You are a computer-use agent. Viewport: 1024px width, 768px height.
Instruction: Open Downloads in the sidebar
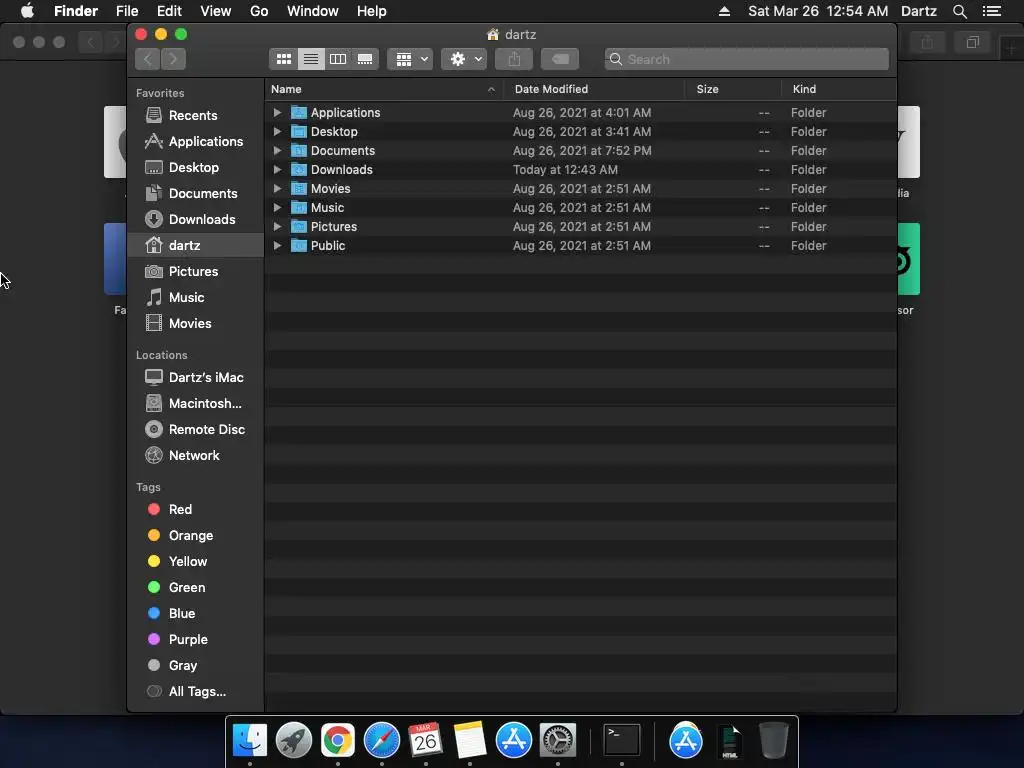tap(195, 219)
